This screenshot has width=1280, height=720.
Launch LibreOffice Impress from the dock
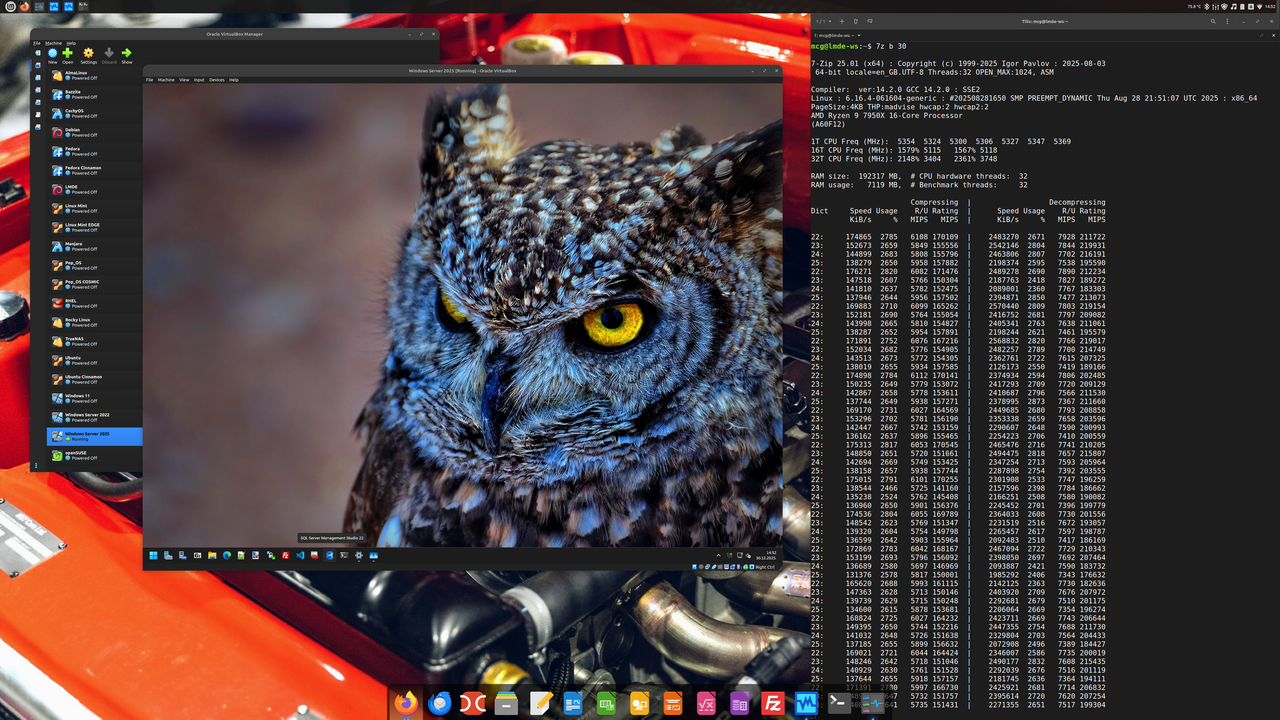pos(673,703)
